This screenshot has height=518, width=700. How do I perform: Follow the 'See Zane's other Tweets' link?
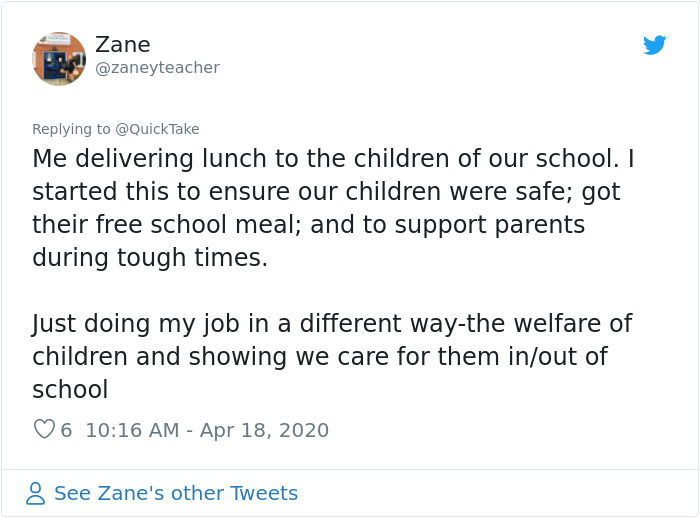[x=176, y=493]
